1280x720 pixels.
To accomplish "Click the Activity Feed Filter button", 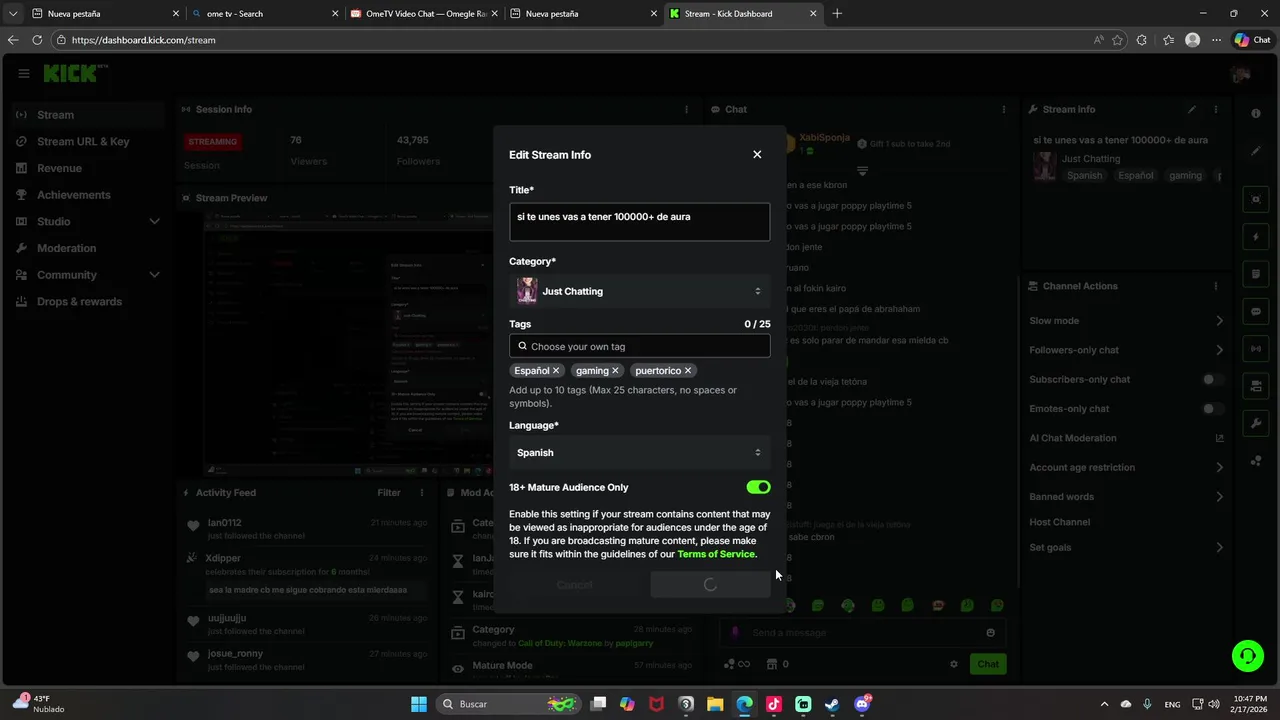I will click(389, 492).
